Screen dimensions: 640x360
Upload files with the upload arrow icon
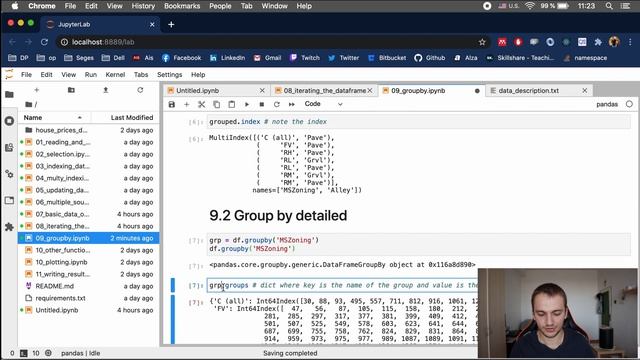[x=106, y=90]
